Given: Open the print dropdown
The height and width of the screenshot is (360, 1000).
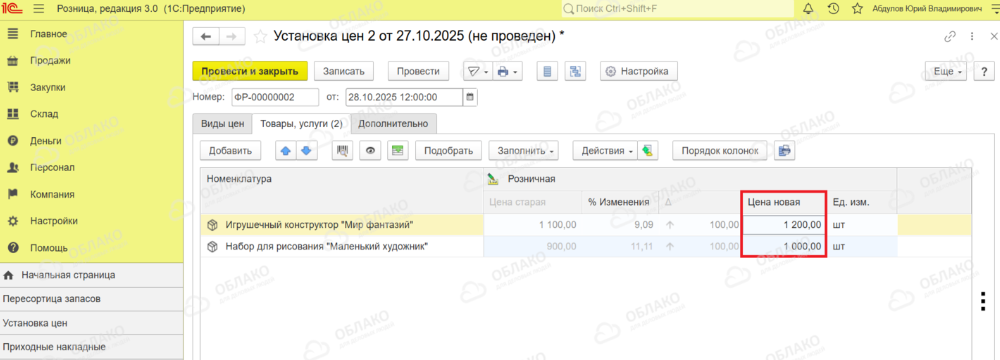Looking at the screenshot, I should pyautogui.click(x=508, y=71).
